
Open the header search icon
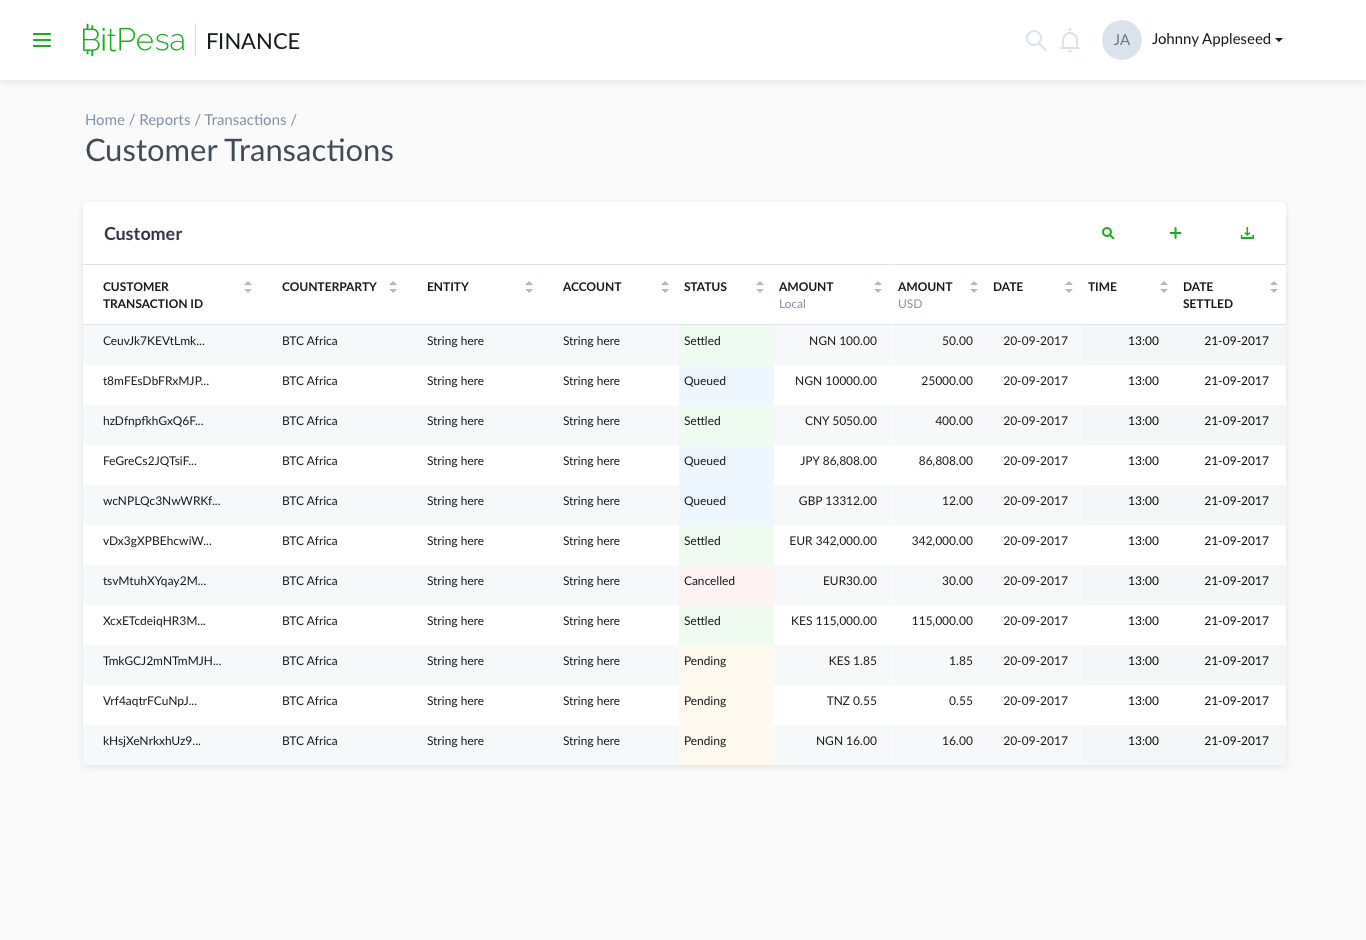pos(1036,40)
